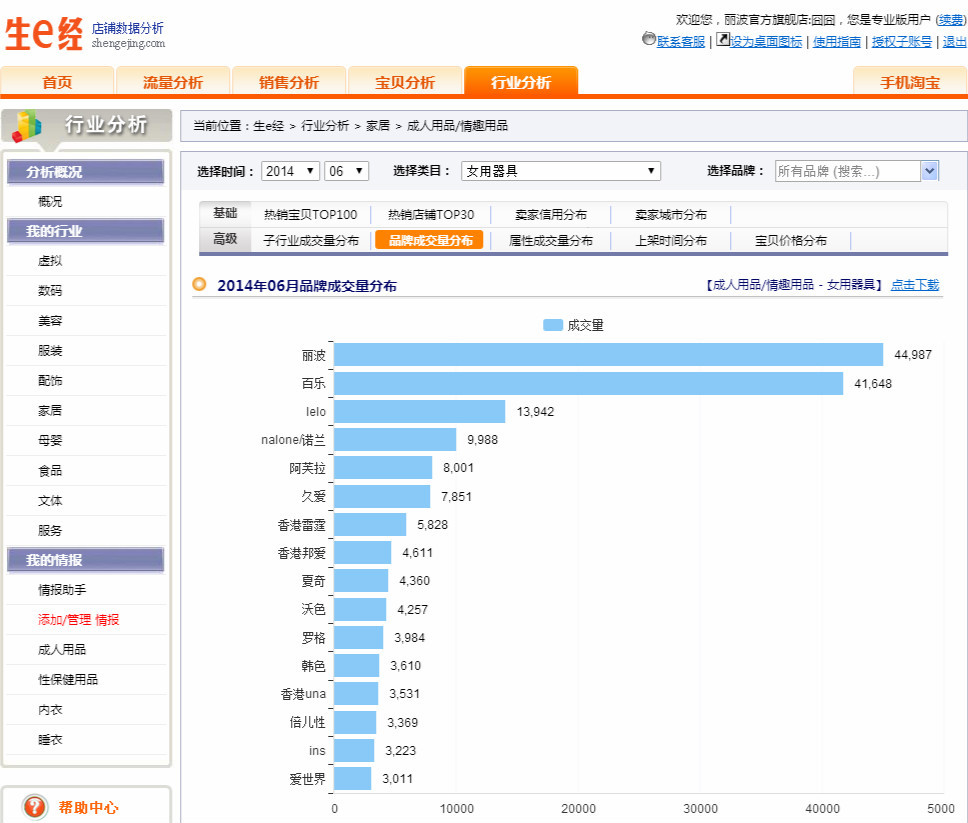This screenshot has width=968, height=823.
Task: Open the month 06 dropdown
Action: point(347,171)
